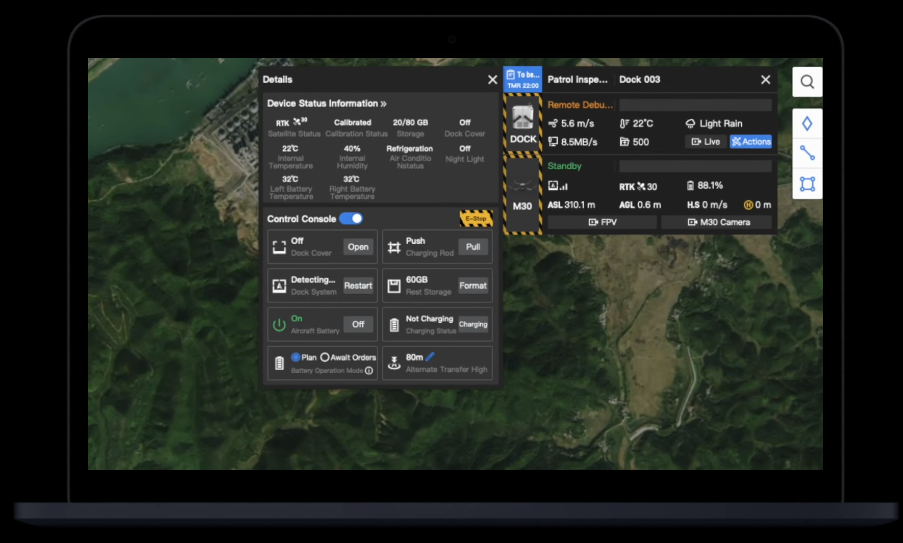Click the pencil icon beside 80m

pyautogui.click(x=431, y=356)
